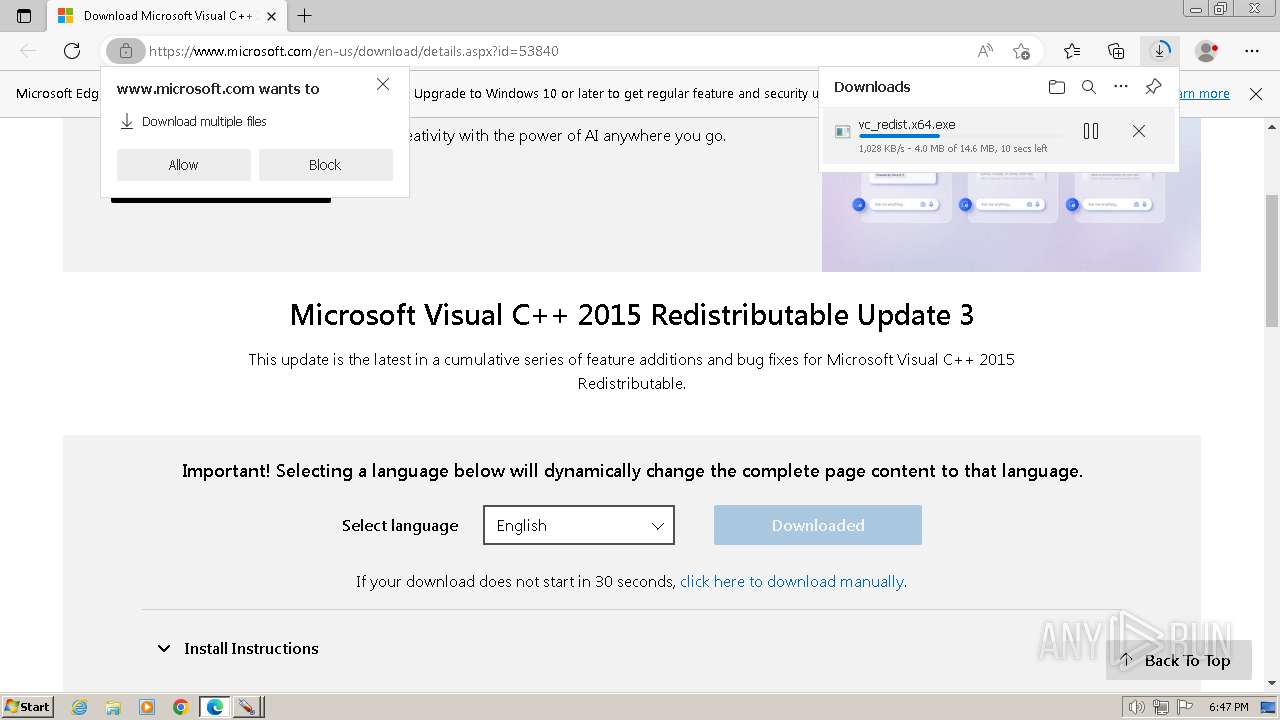Open more options in Downloads panel
The height and width of the screenshot is (720, 1280).
coord(1121,87)
